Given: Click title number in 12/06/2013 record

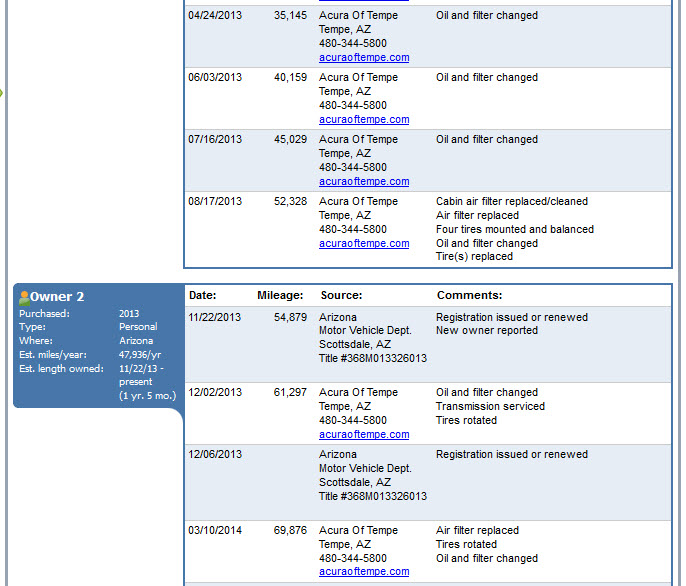Looking at the screenshot, I should 372,497.
